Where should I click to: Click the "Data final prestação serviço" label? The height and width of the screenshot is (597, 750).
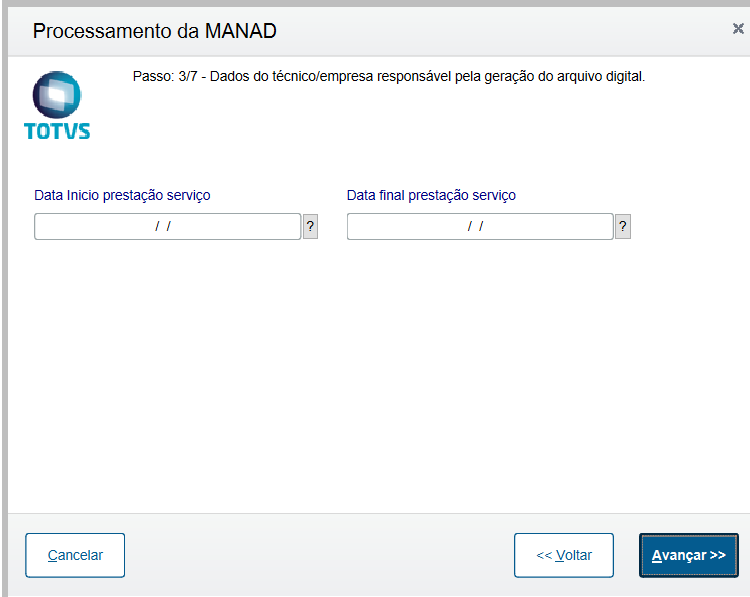pos(431,195)
